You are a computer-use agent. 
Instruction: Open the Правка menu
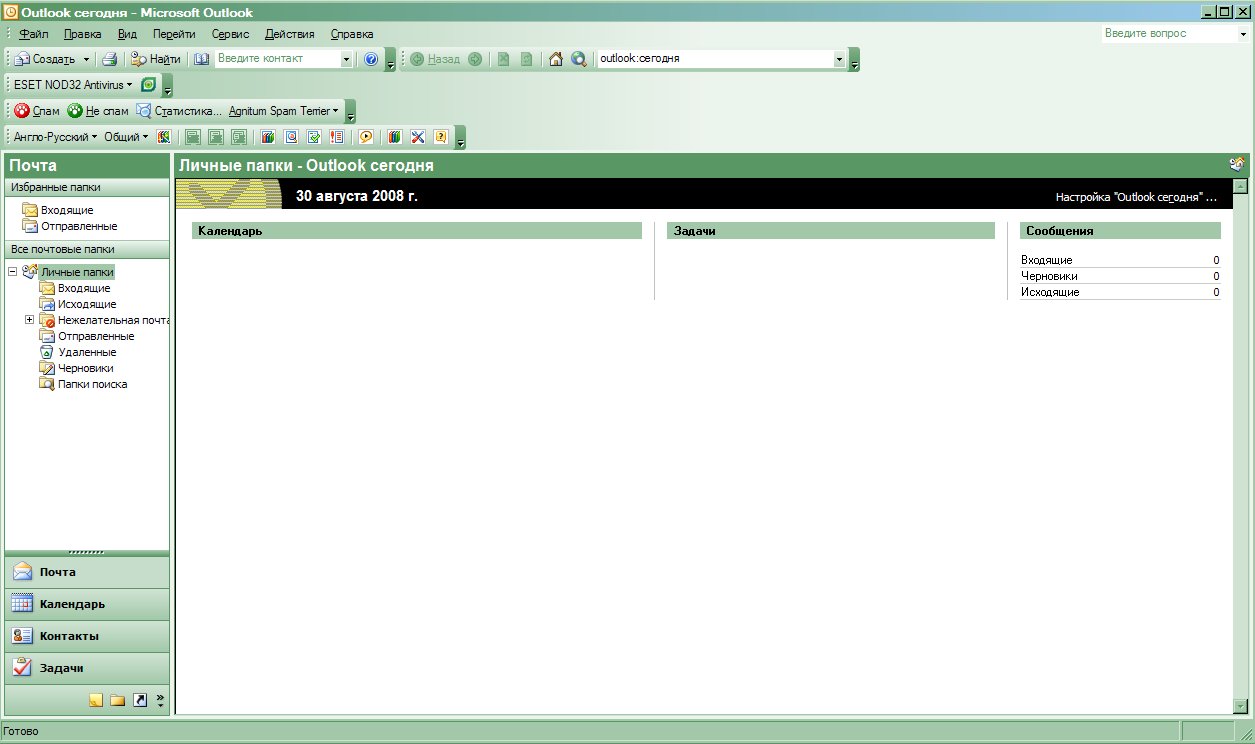pos(82,34)
